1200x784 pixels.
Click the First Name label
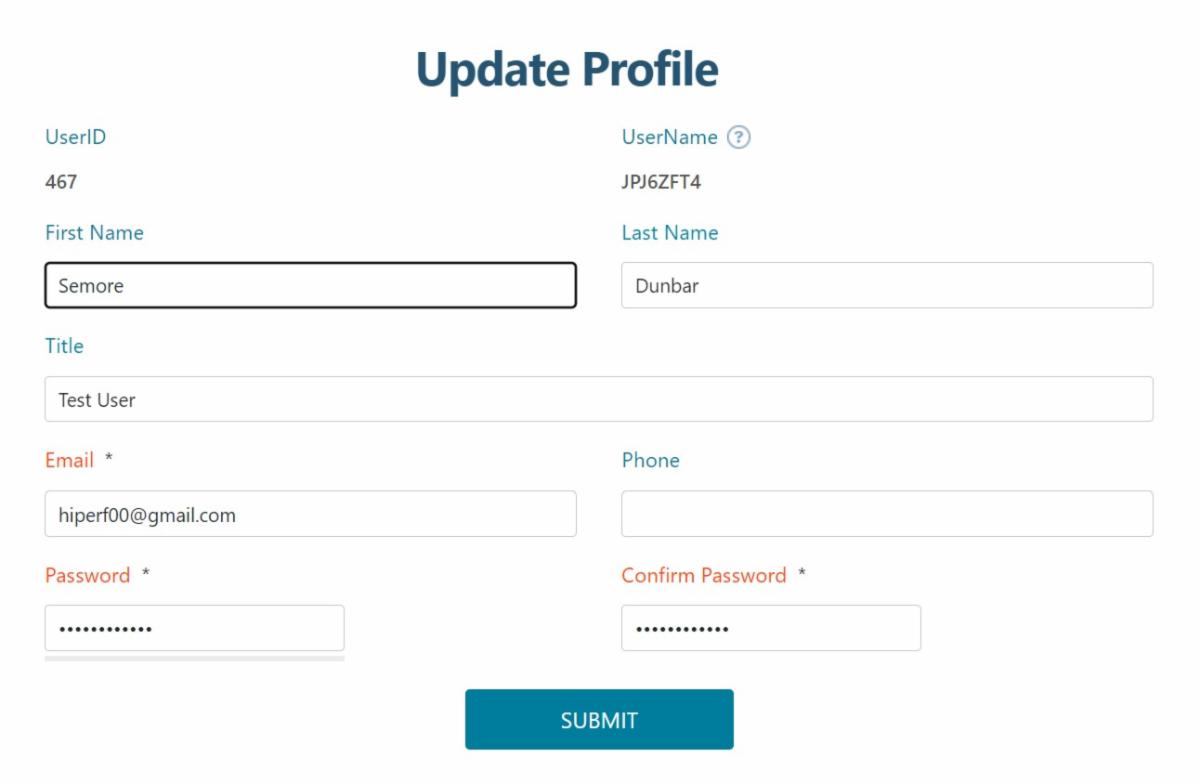pos(94,233)
